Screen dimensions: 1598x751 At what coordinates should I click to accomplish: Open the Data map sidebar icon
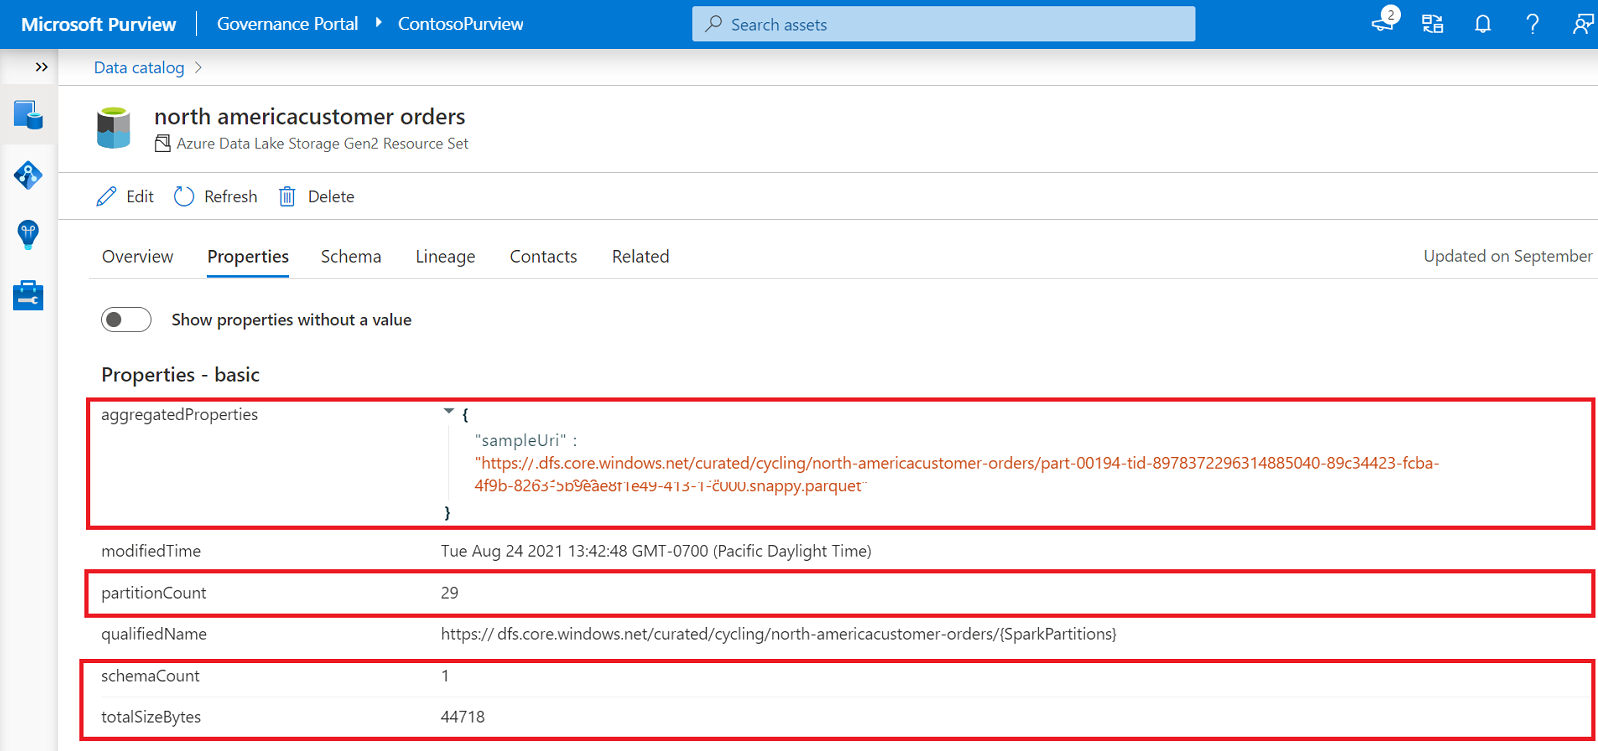(28, 175)
